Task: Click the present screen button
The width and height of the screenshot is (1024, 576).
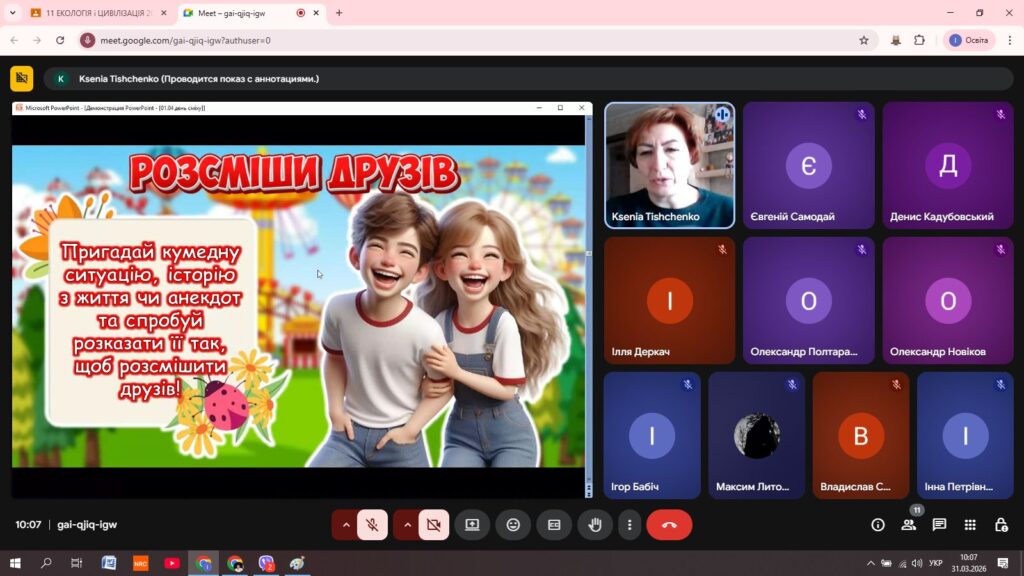Action: [472, 524]
